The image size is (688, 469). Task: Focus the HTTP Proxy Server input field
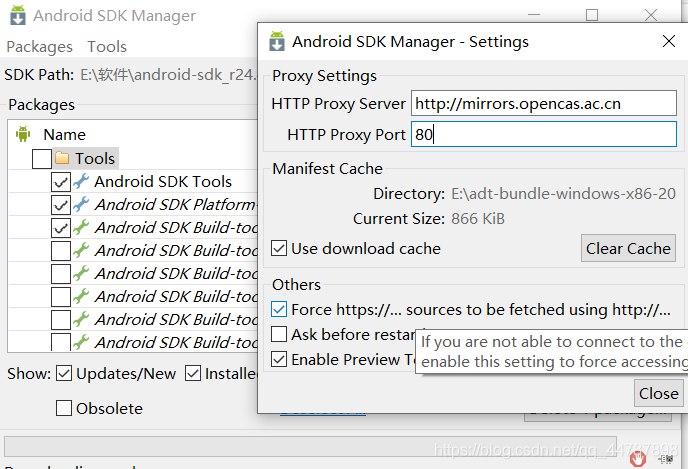544,104
